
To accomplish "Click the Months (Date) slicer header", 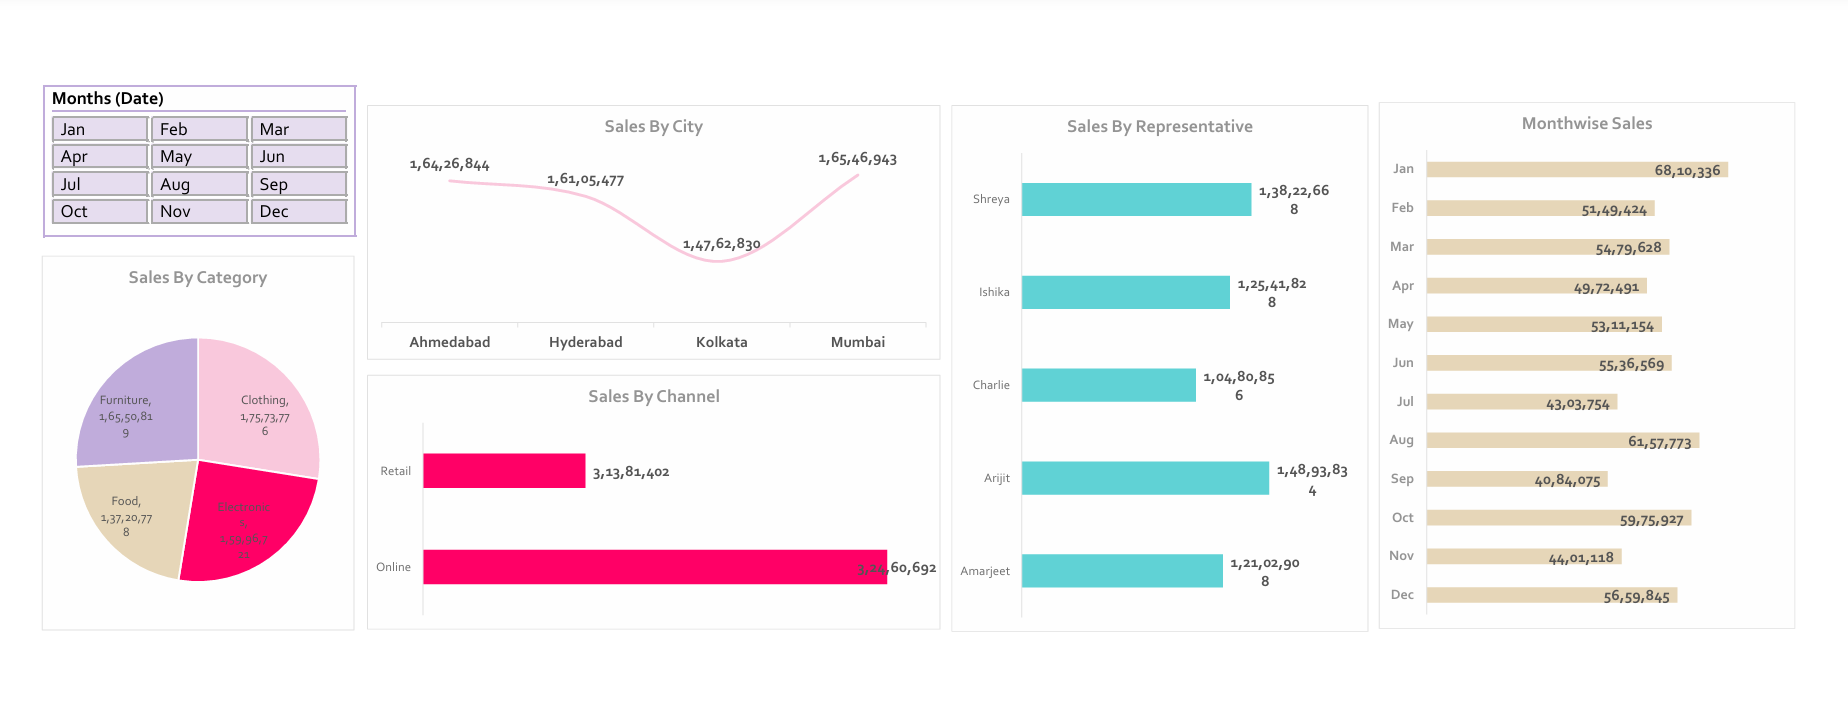I will [x=108, y=98].
